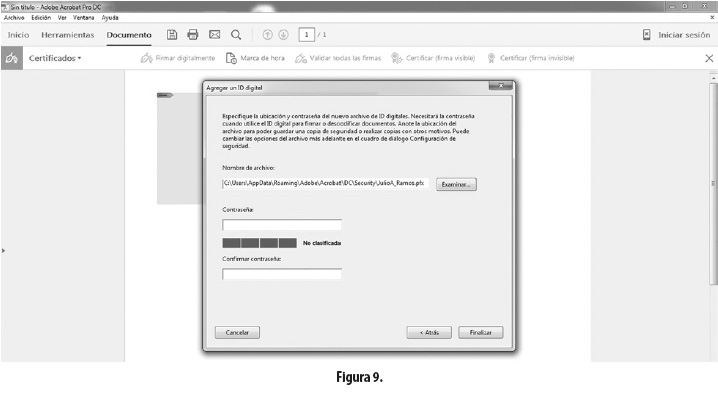
Task: Click Certificar (firma invisible)
Action: 530,58
